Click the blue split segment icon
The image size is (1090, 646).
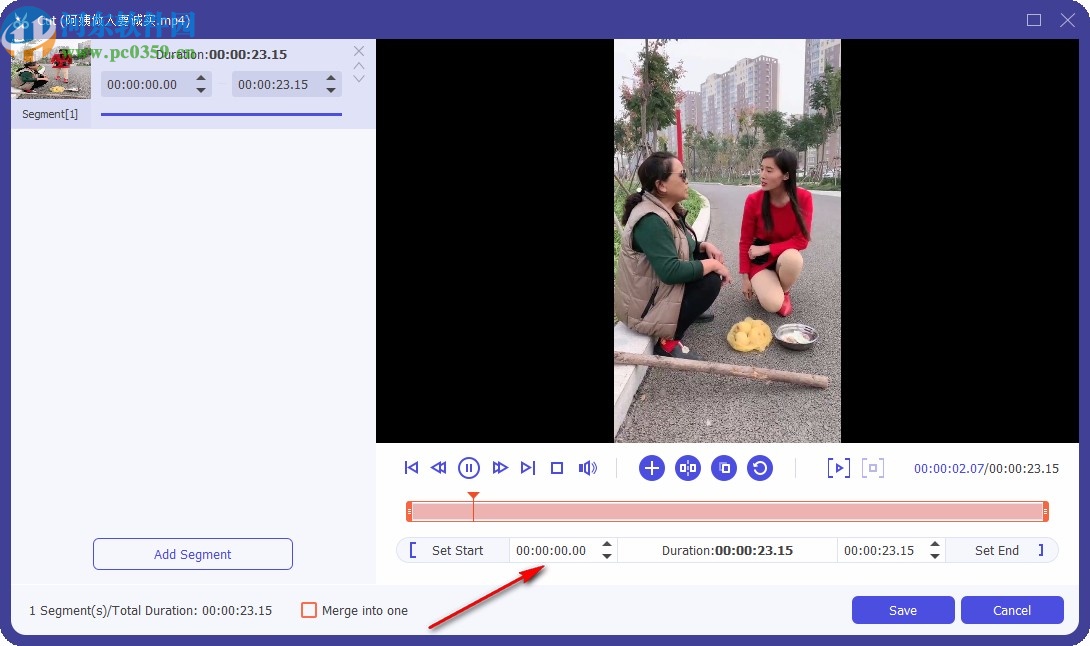pos(688,467)
